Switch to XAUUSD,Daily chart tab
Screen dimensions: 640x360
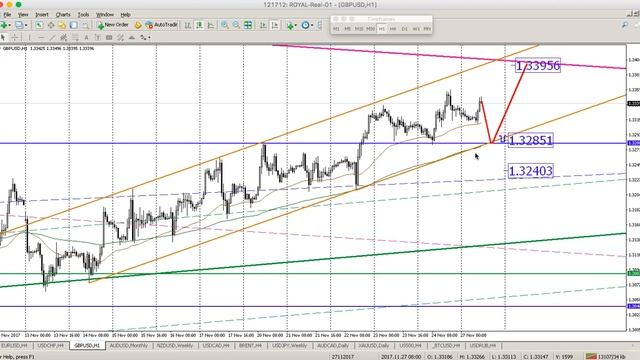[373, 346]
